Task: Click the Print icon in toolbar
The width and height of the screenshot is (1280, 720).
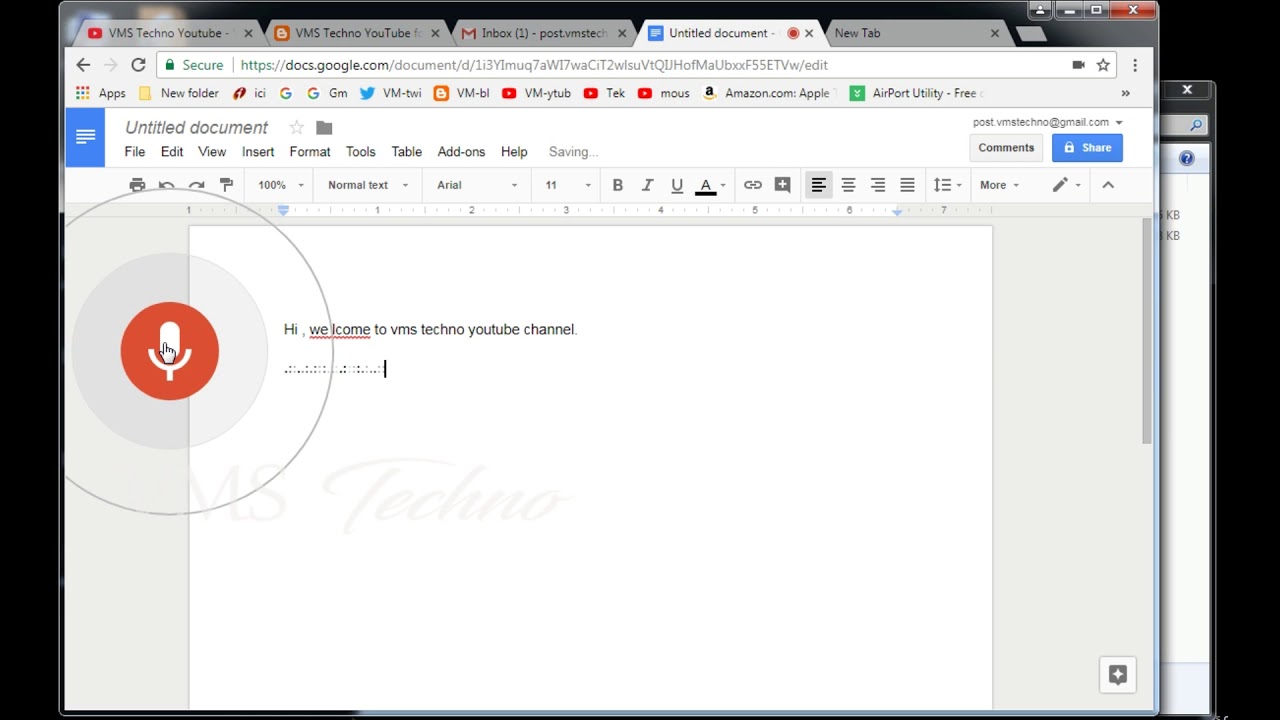Action: pyautogui.click(x=137, y=185)
